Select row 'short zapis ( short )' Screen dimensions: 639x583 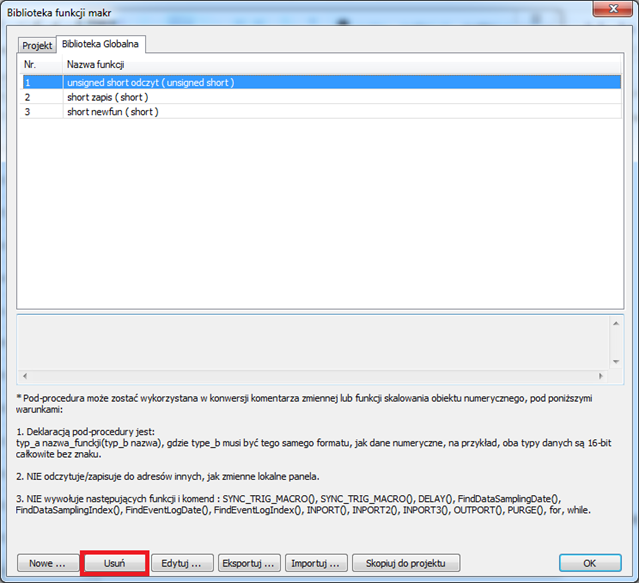pos(322,97)
